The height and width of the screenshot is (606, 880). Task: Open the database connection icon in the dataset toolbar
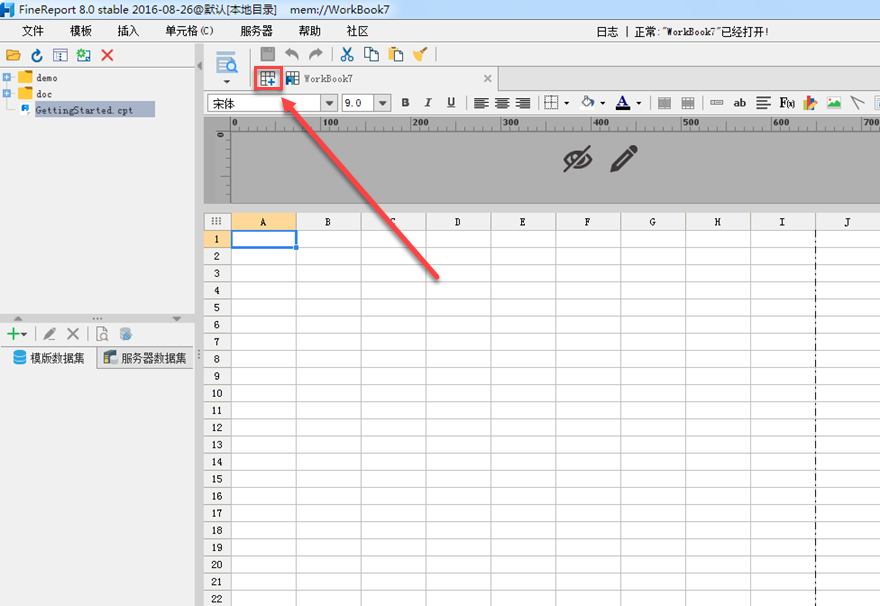pos(126,334)
